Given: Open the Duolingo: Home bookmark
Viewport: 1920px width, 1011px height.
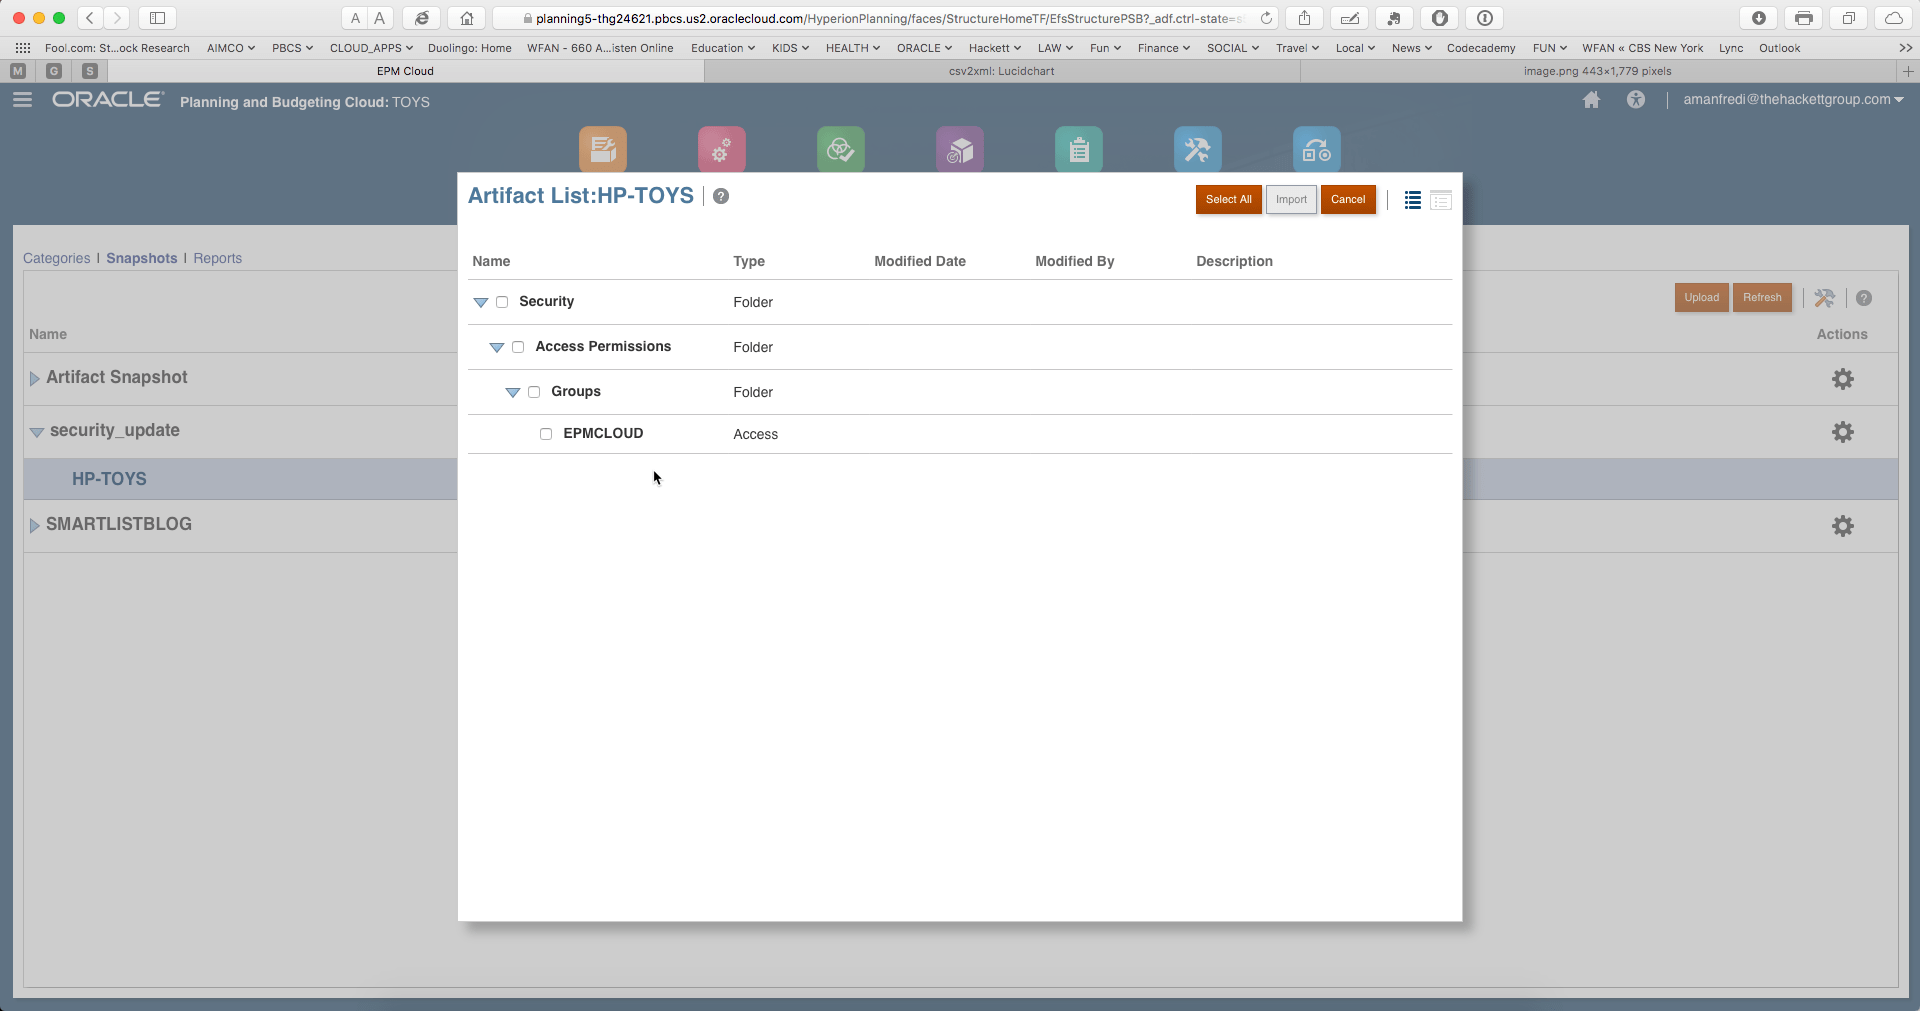Looking at the screenshot, I should click(470, 48).
